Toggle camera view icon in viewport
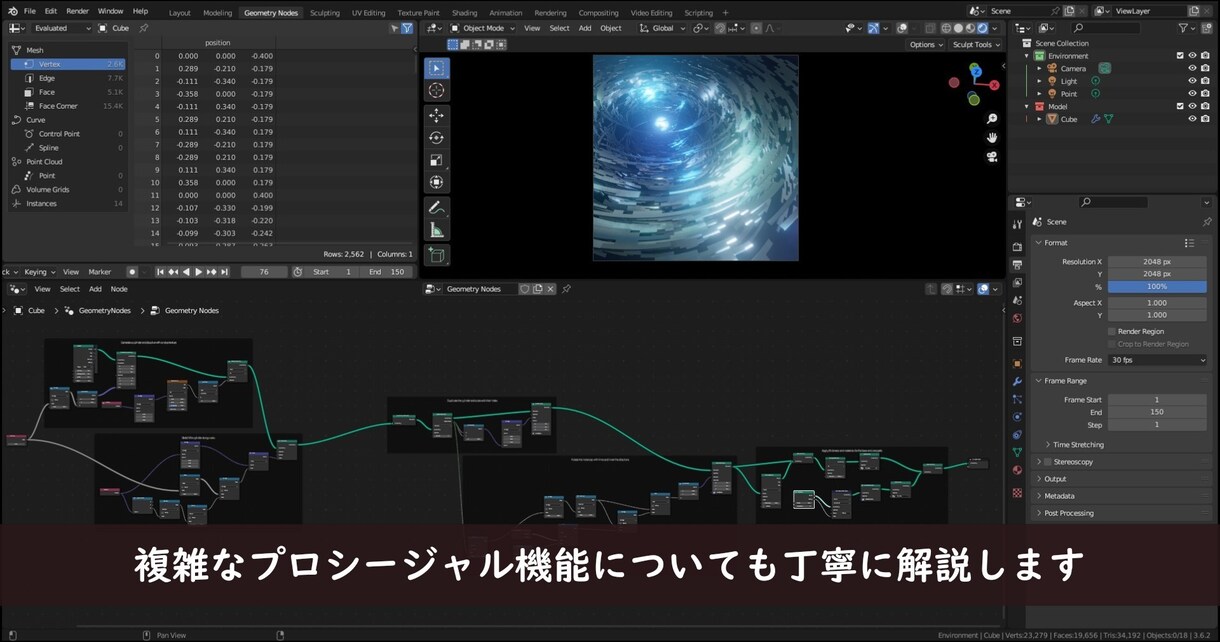Screen dimensions: 1220x642 point(992,156)
